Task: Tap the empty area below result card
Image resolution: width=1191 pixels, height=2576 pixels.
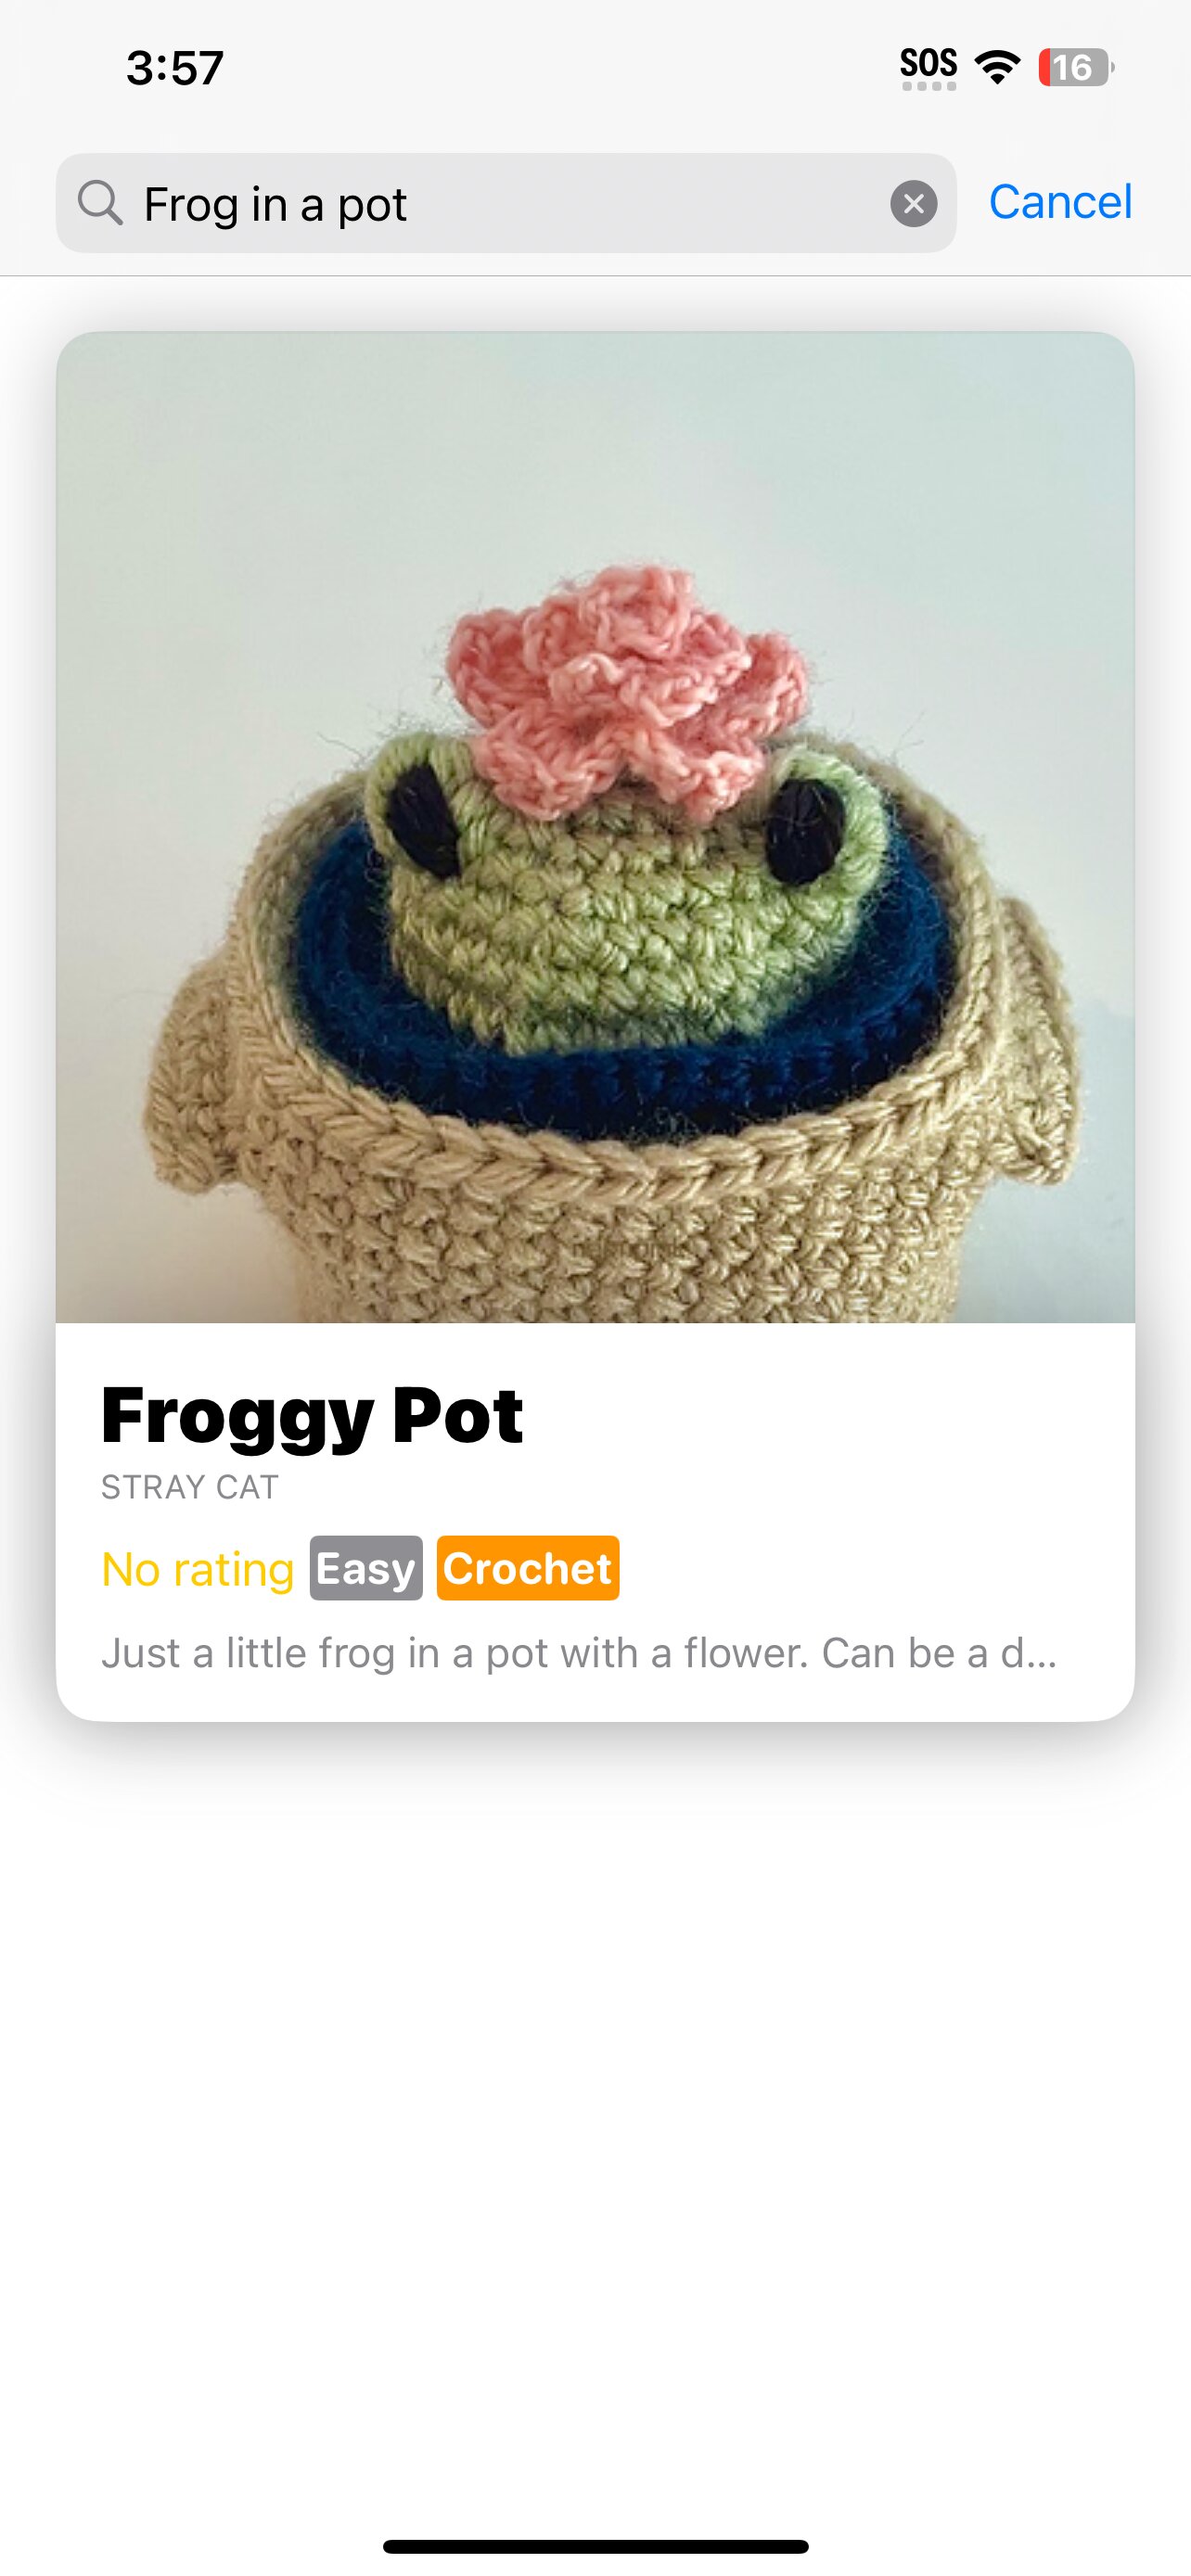Action: coord(595,2100)
